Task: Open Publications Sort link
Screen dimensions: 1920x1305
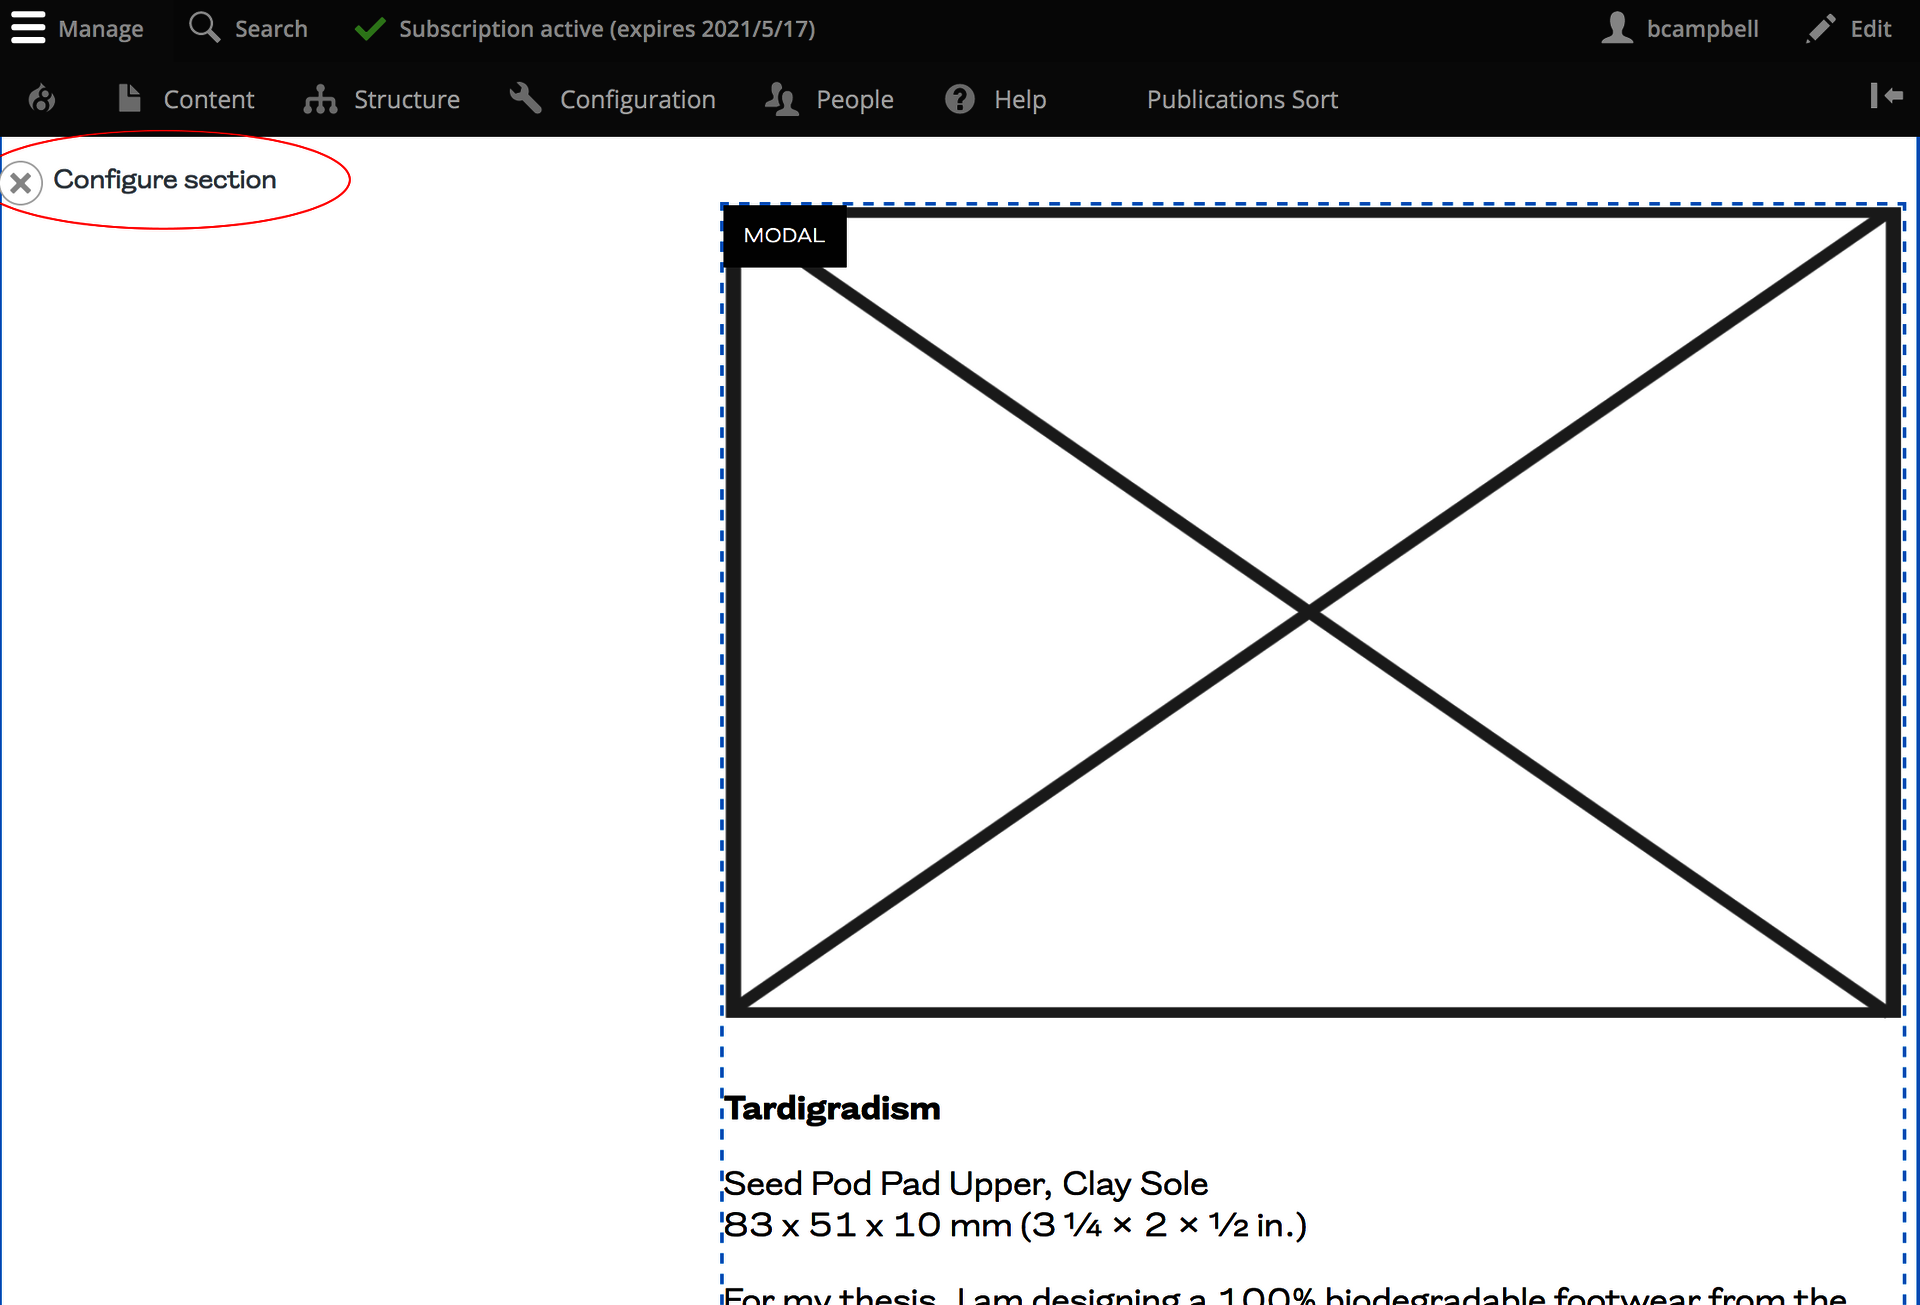Action: [x=1242, y=99]
